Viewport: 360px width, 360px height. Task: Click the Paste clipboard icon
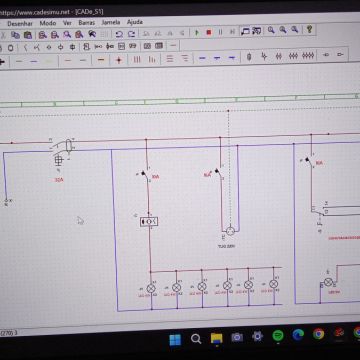click(28, 35)
